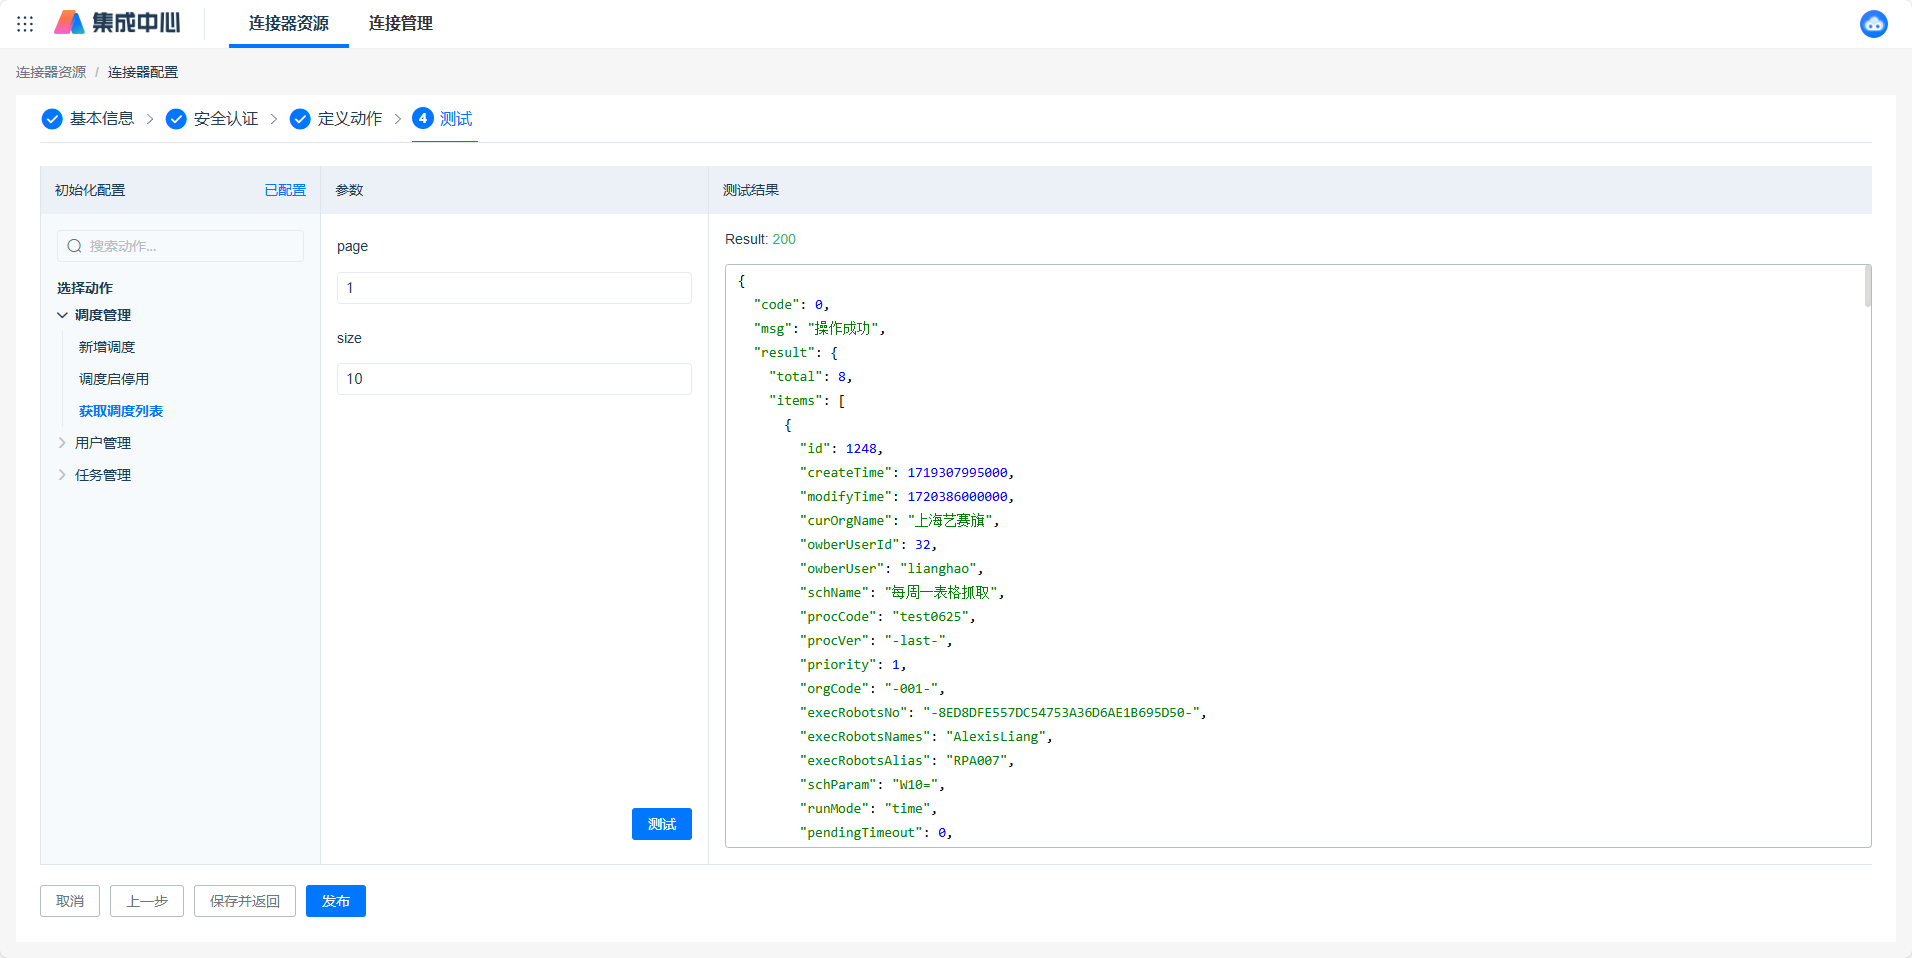Click the 保存并返回 button

click(245, 901)
